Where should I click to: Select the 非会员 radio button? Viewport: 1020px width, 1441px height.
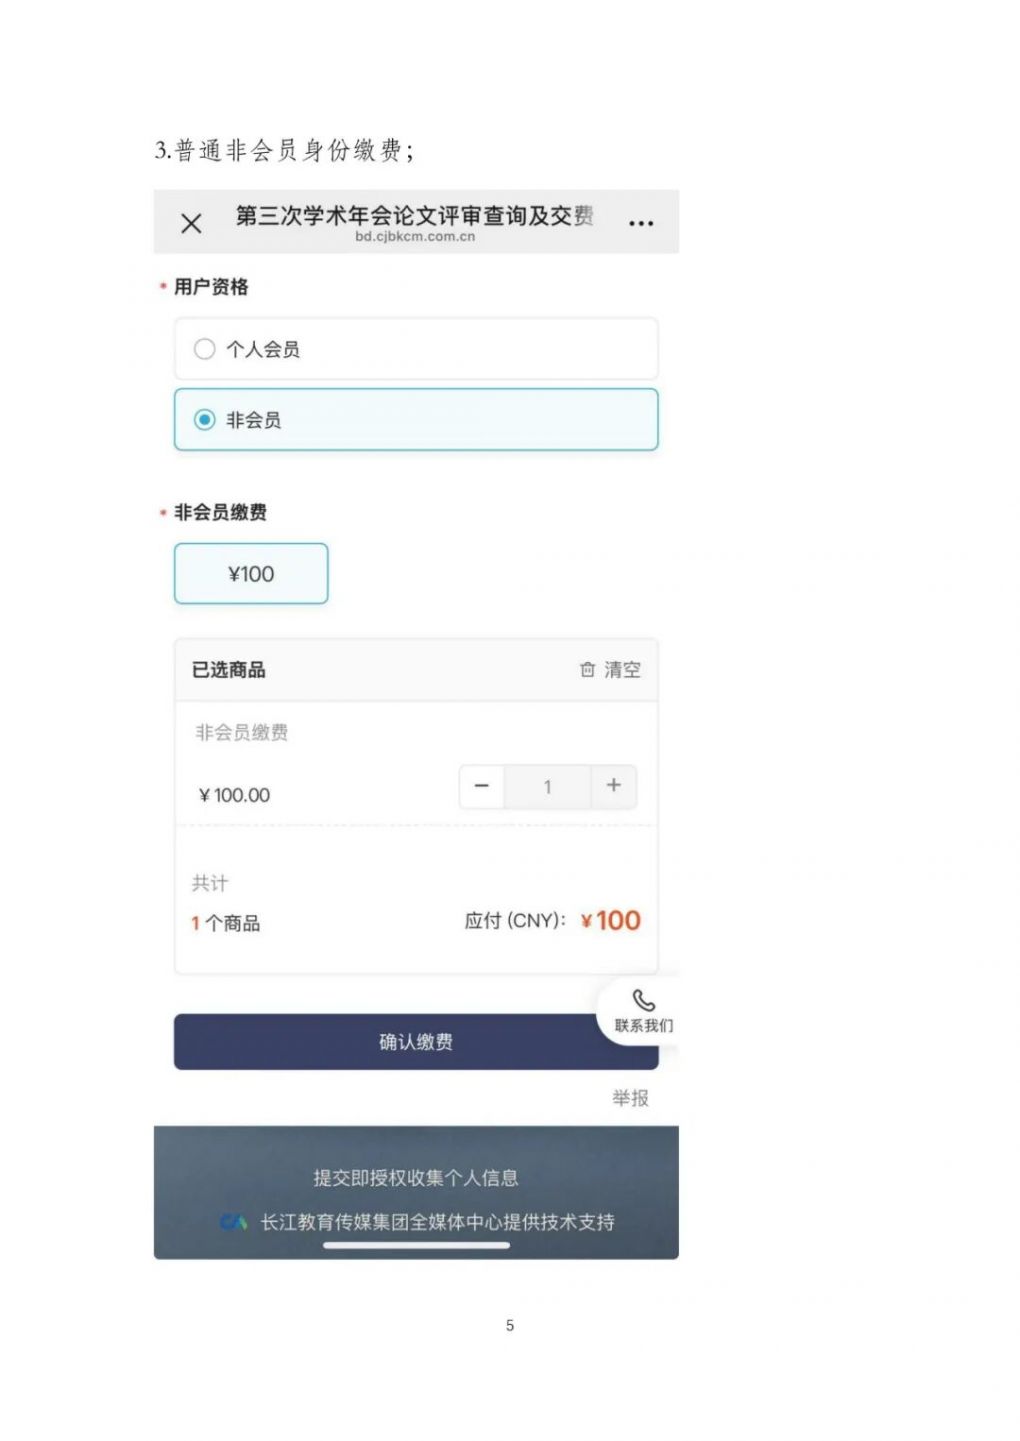205,420
